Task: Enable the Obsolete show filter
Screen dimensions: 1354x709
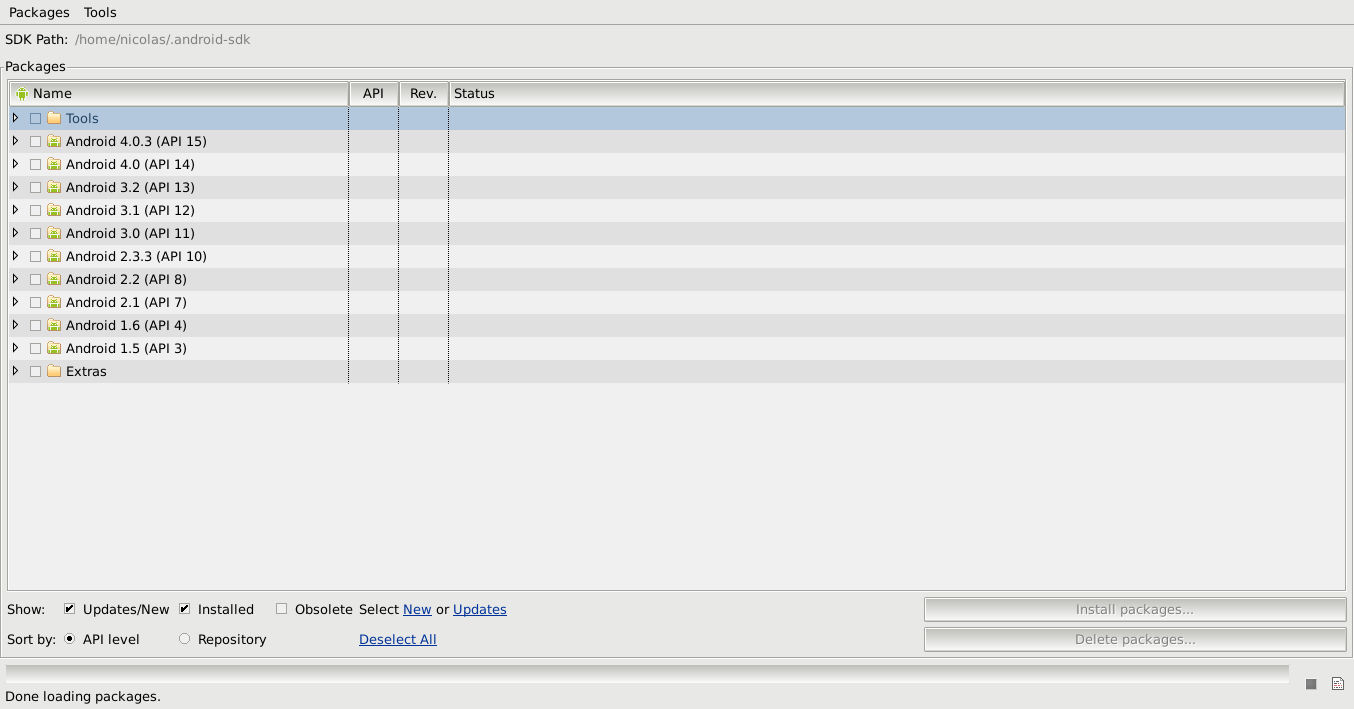Action: [282, 609]
